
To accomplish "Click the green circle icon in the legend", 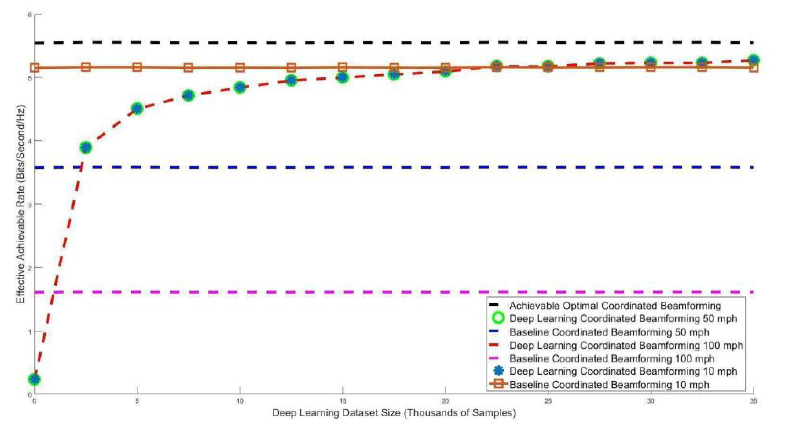I will [x=497, y=318].
